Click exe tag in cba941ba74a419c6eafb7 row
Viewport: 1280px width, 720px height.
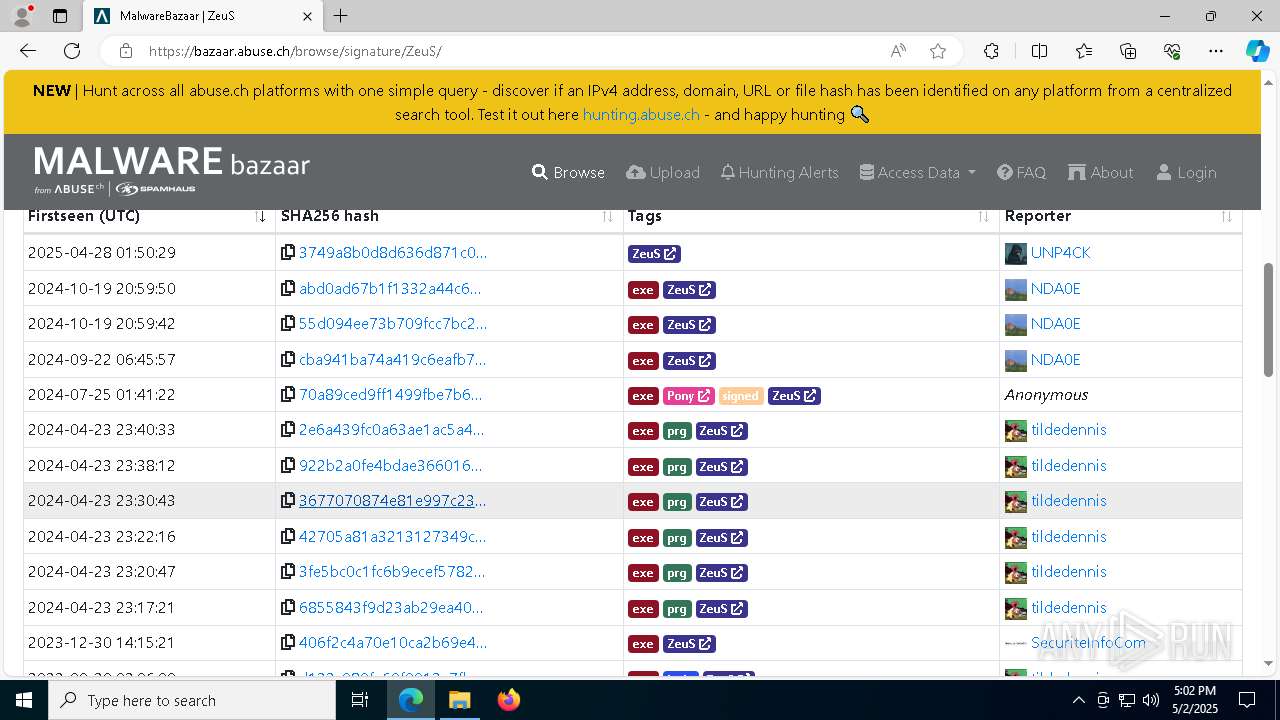click(x=642, y=360)
